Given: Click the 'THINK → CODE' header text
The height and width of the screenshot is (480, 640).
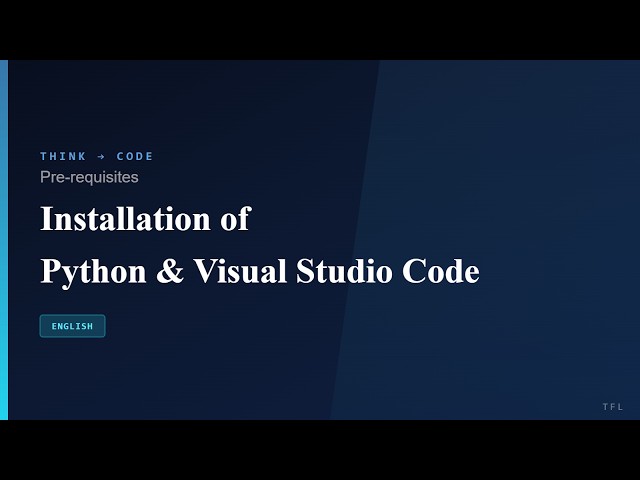Looking at the screenshot, I should point(97,156).
